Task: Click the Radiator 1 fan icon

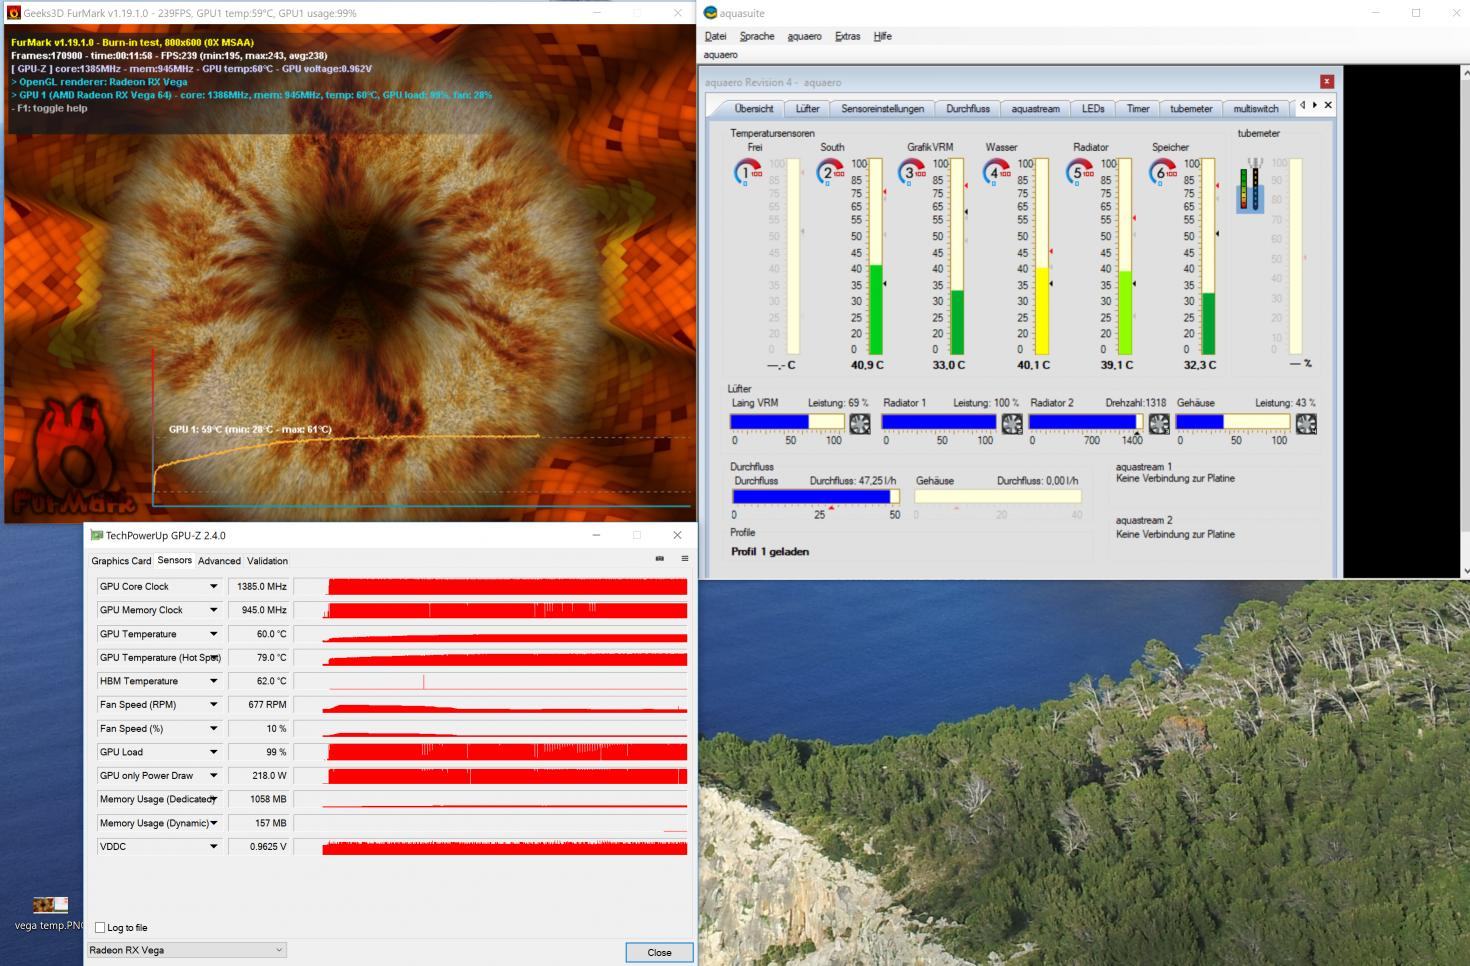Action: point(1012,424)
